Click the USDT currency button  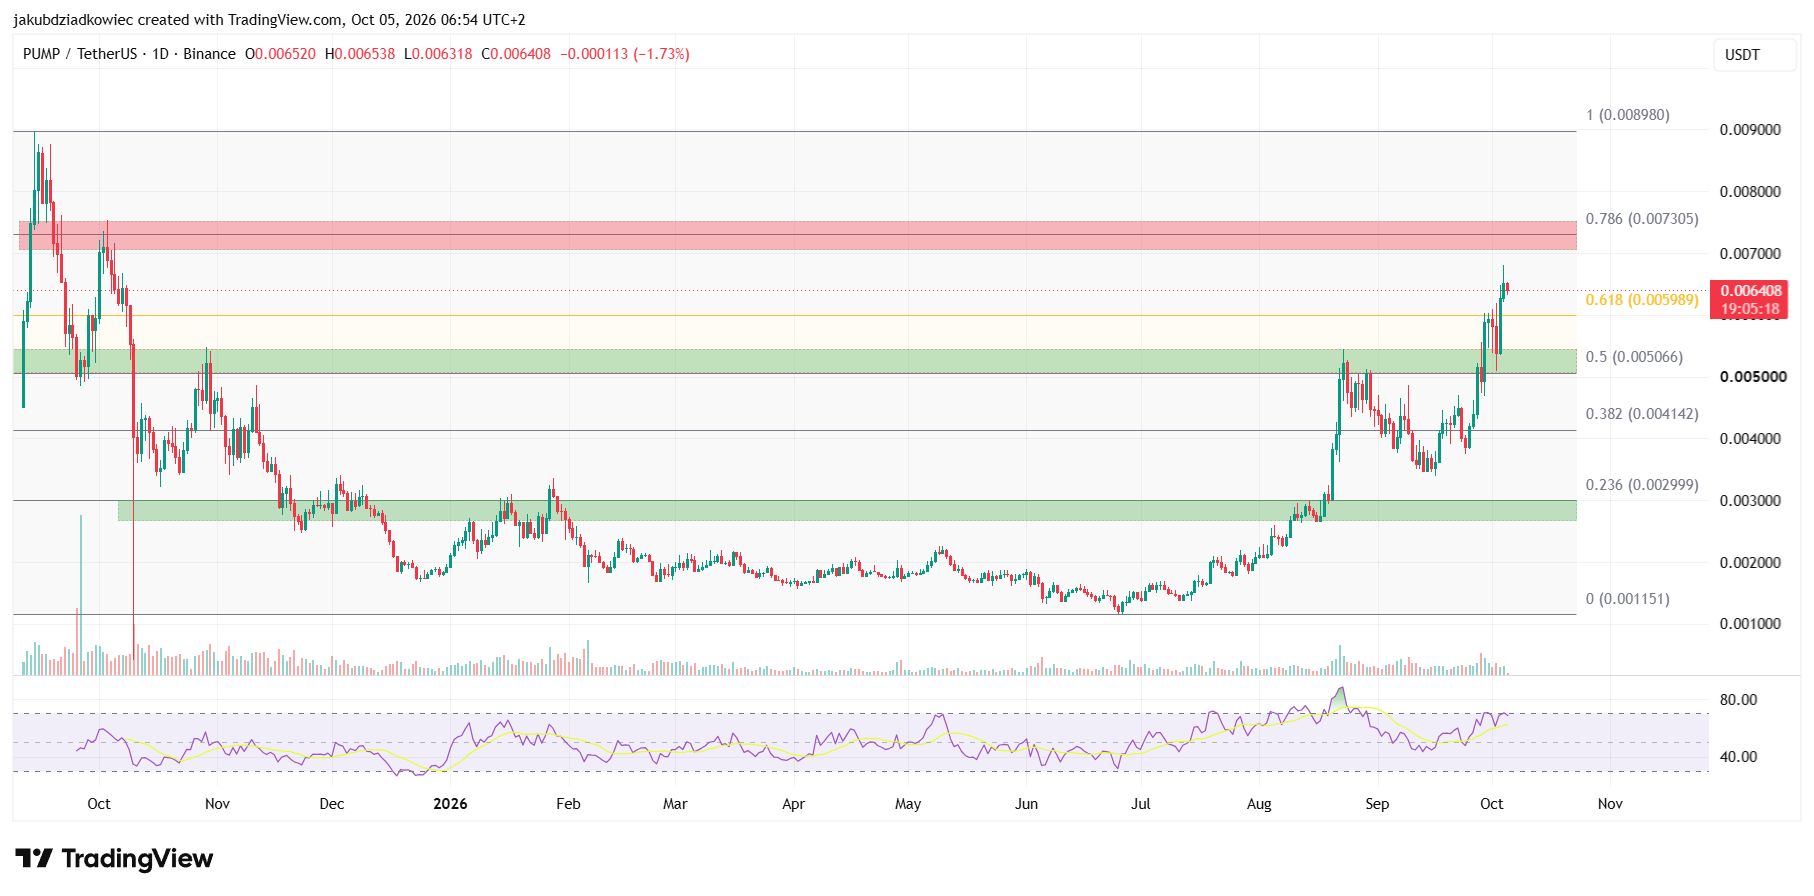[1754, 55]
